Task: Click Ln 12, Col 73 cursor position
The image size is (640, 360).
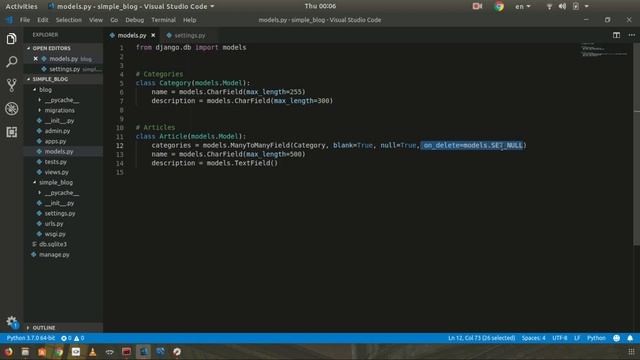Action: click(x=481, y=338)
